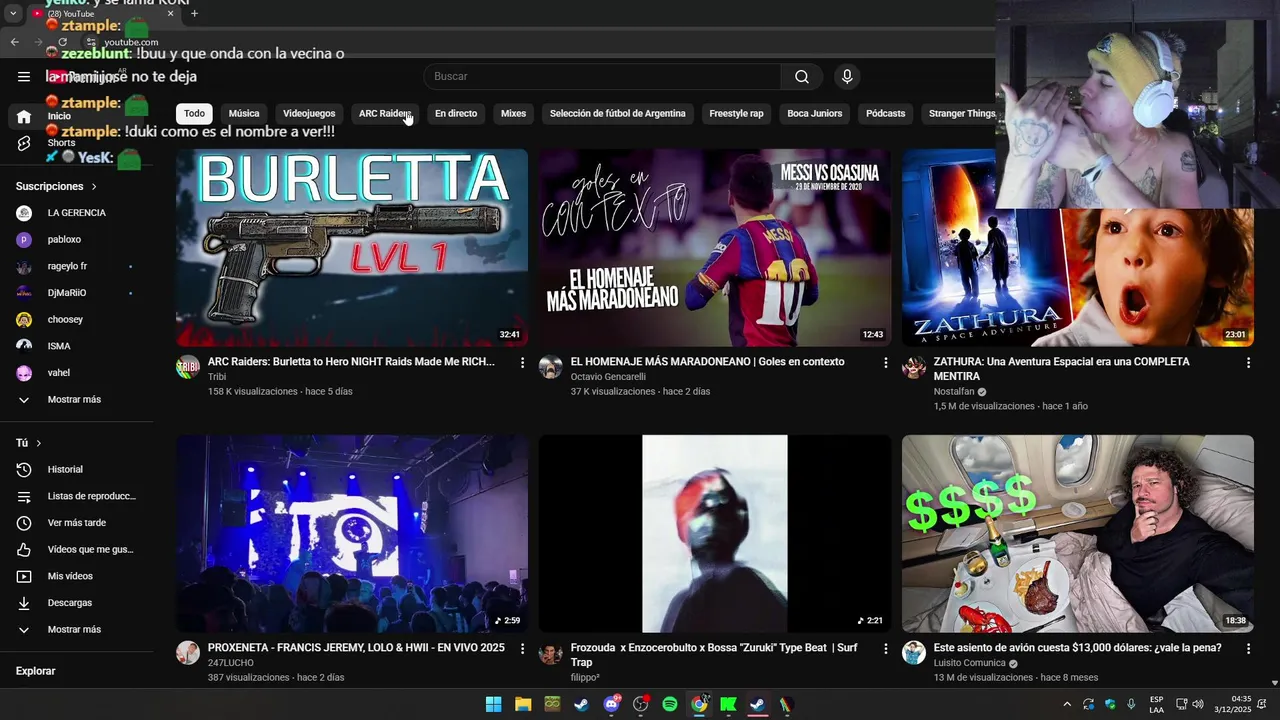Screen dimensions: 1280x720
Task: Play the $$$$ airplane seat thumbnail
Action: pyautogui.click(x=1078, y=533)
